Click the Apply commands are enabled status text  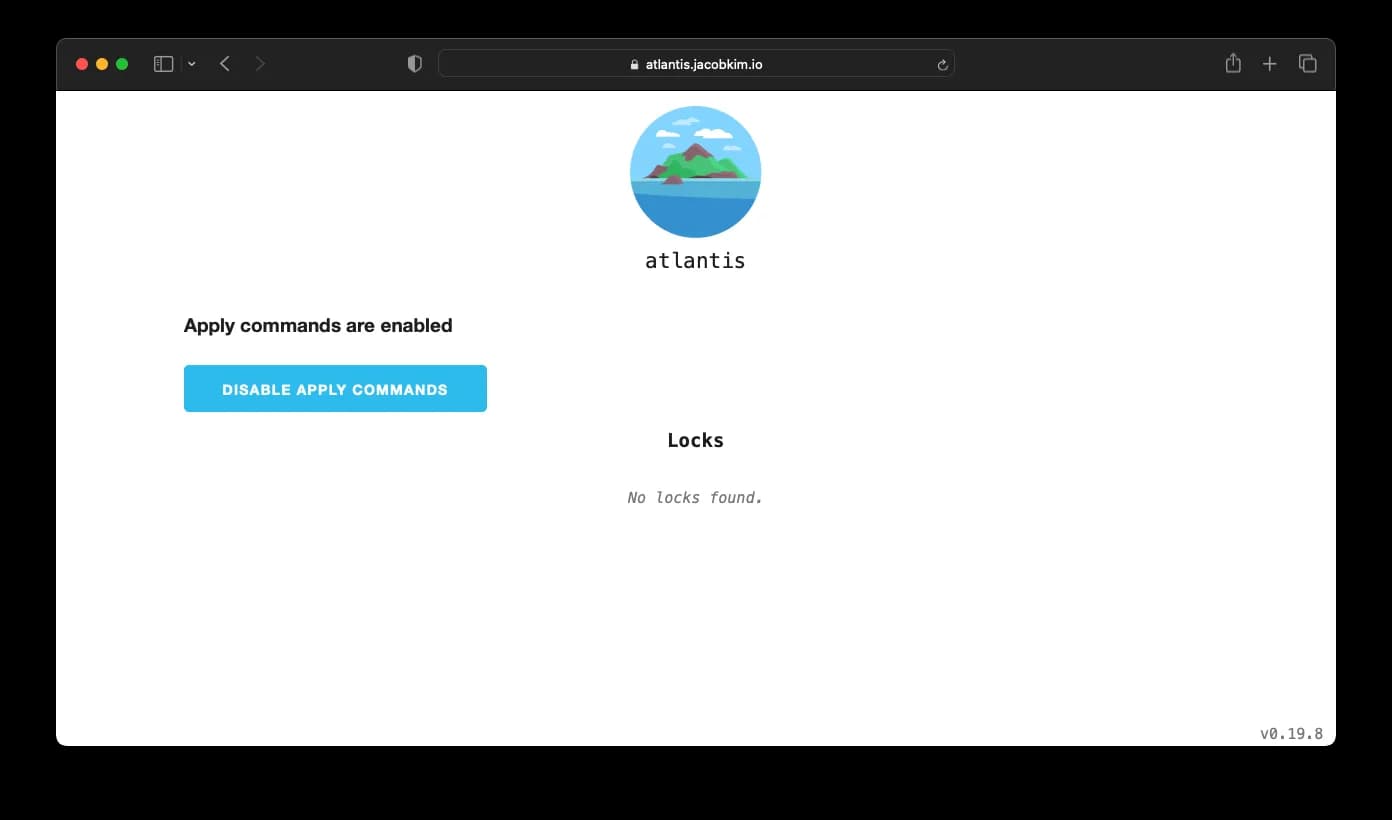318,325
